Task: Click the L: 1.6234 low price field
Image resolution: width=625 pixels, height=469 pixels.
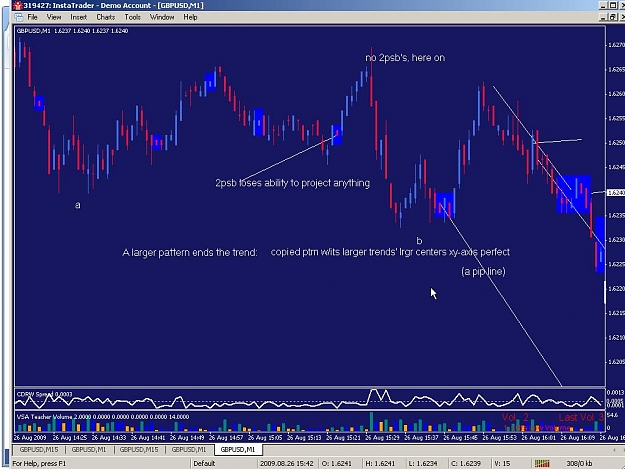Action: (423, 463)
